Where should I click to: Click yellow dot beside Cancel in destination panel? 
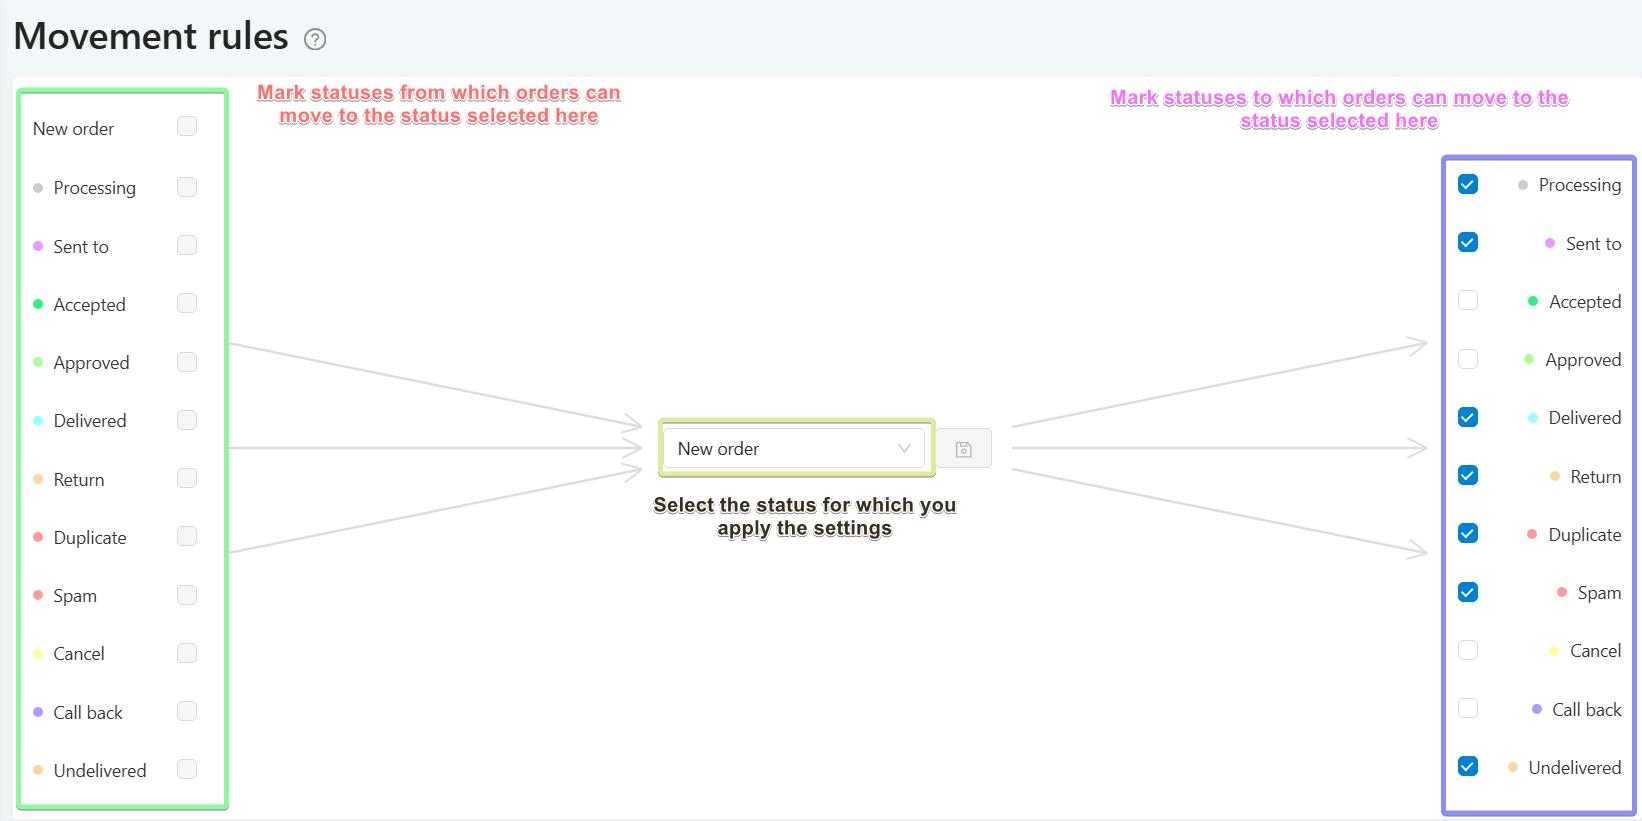tap(1554, 651)
